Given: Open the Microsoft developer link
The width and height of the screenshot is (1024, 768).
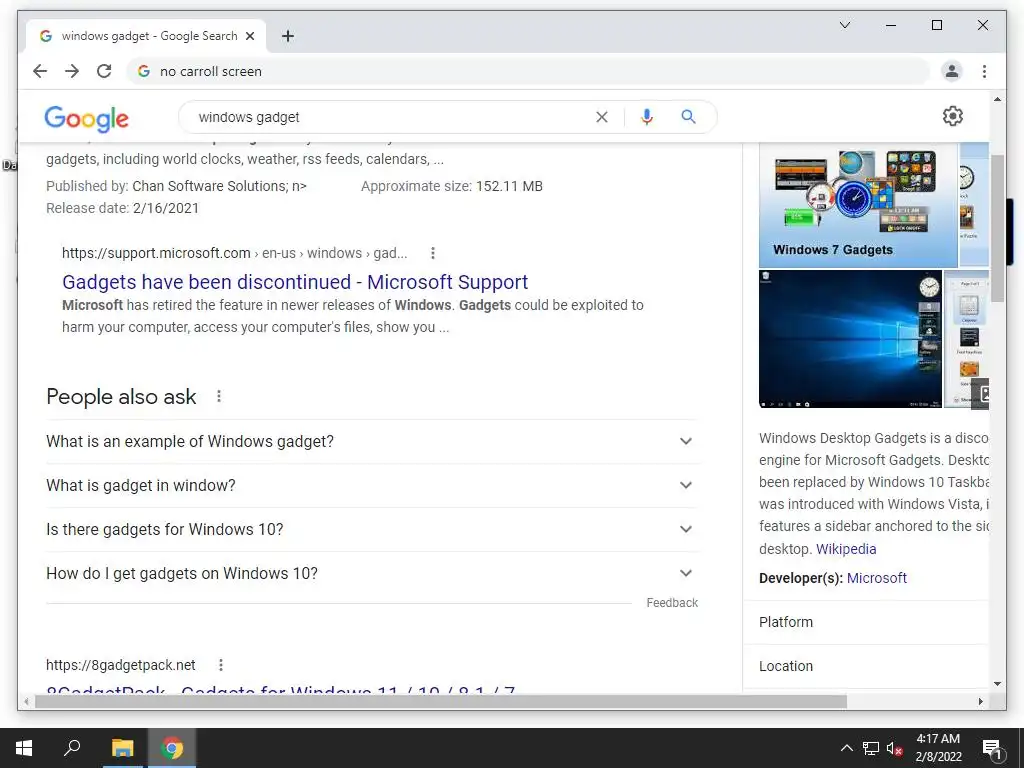Looking at the screenshot, I should (876, 578).
